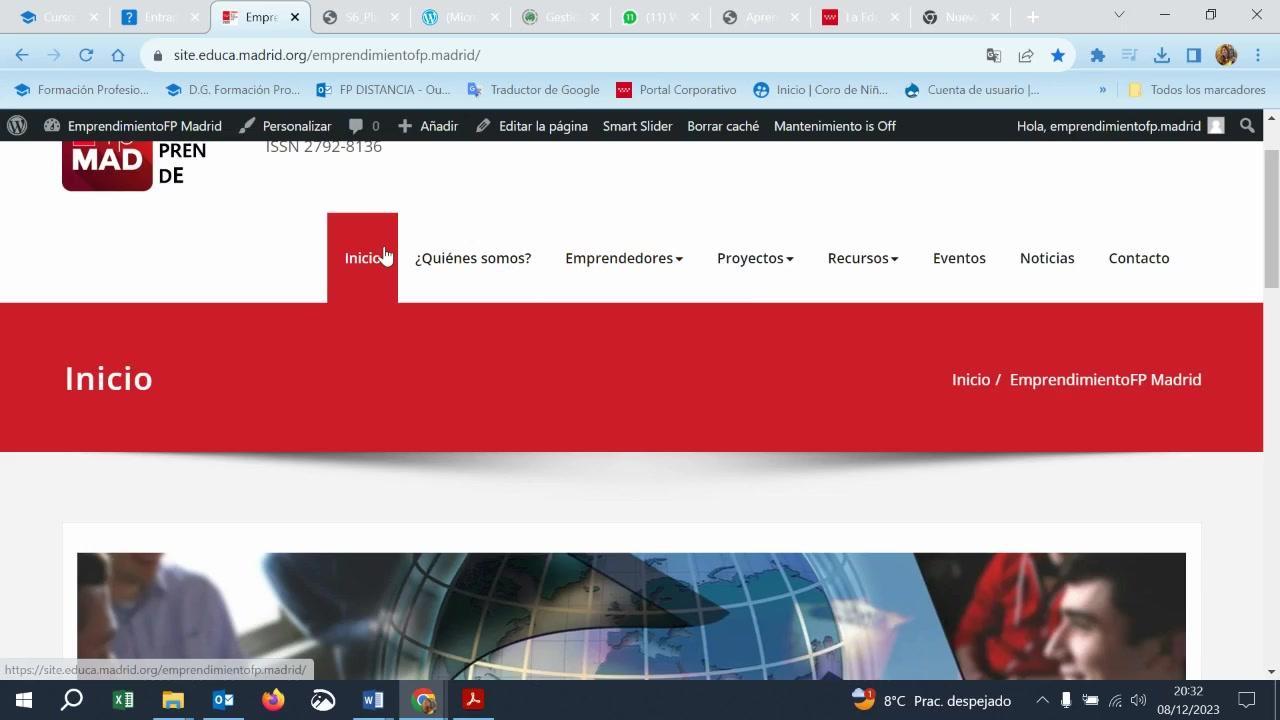Open the weather widget showing 8°C
This screenshot has width=1280, height=720.
[931, 700]
